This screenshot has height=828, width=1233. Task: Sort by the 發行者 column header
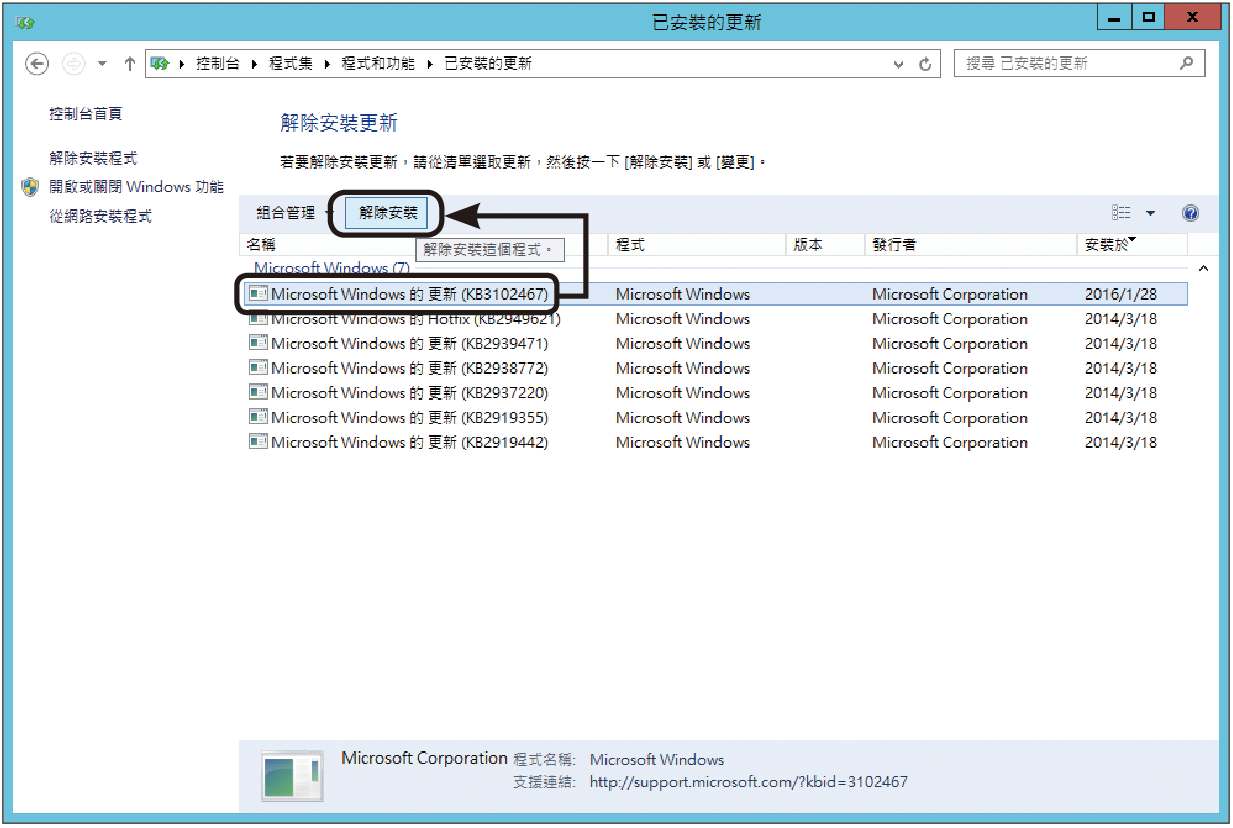pos(970,245)
